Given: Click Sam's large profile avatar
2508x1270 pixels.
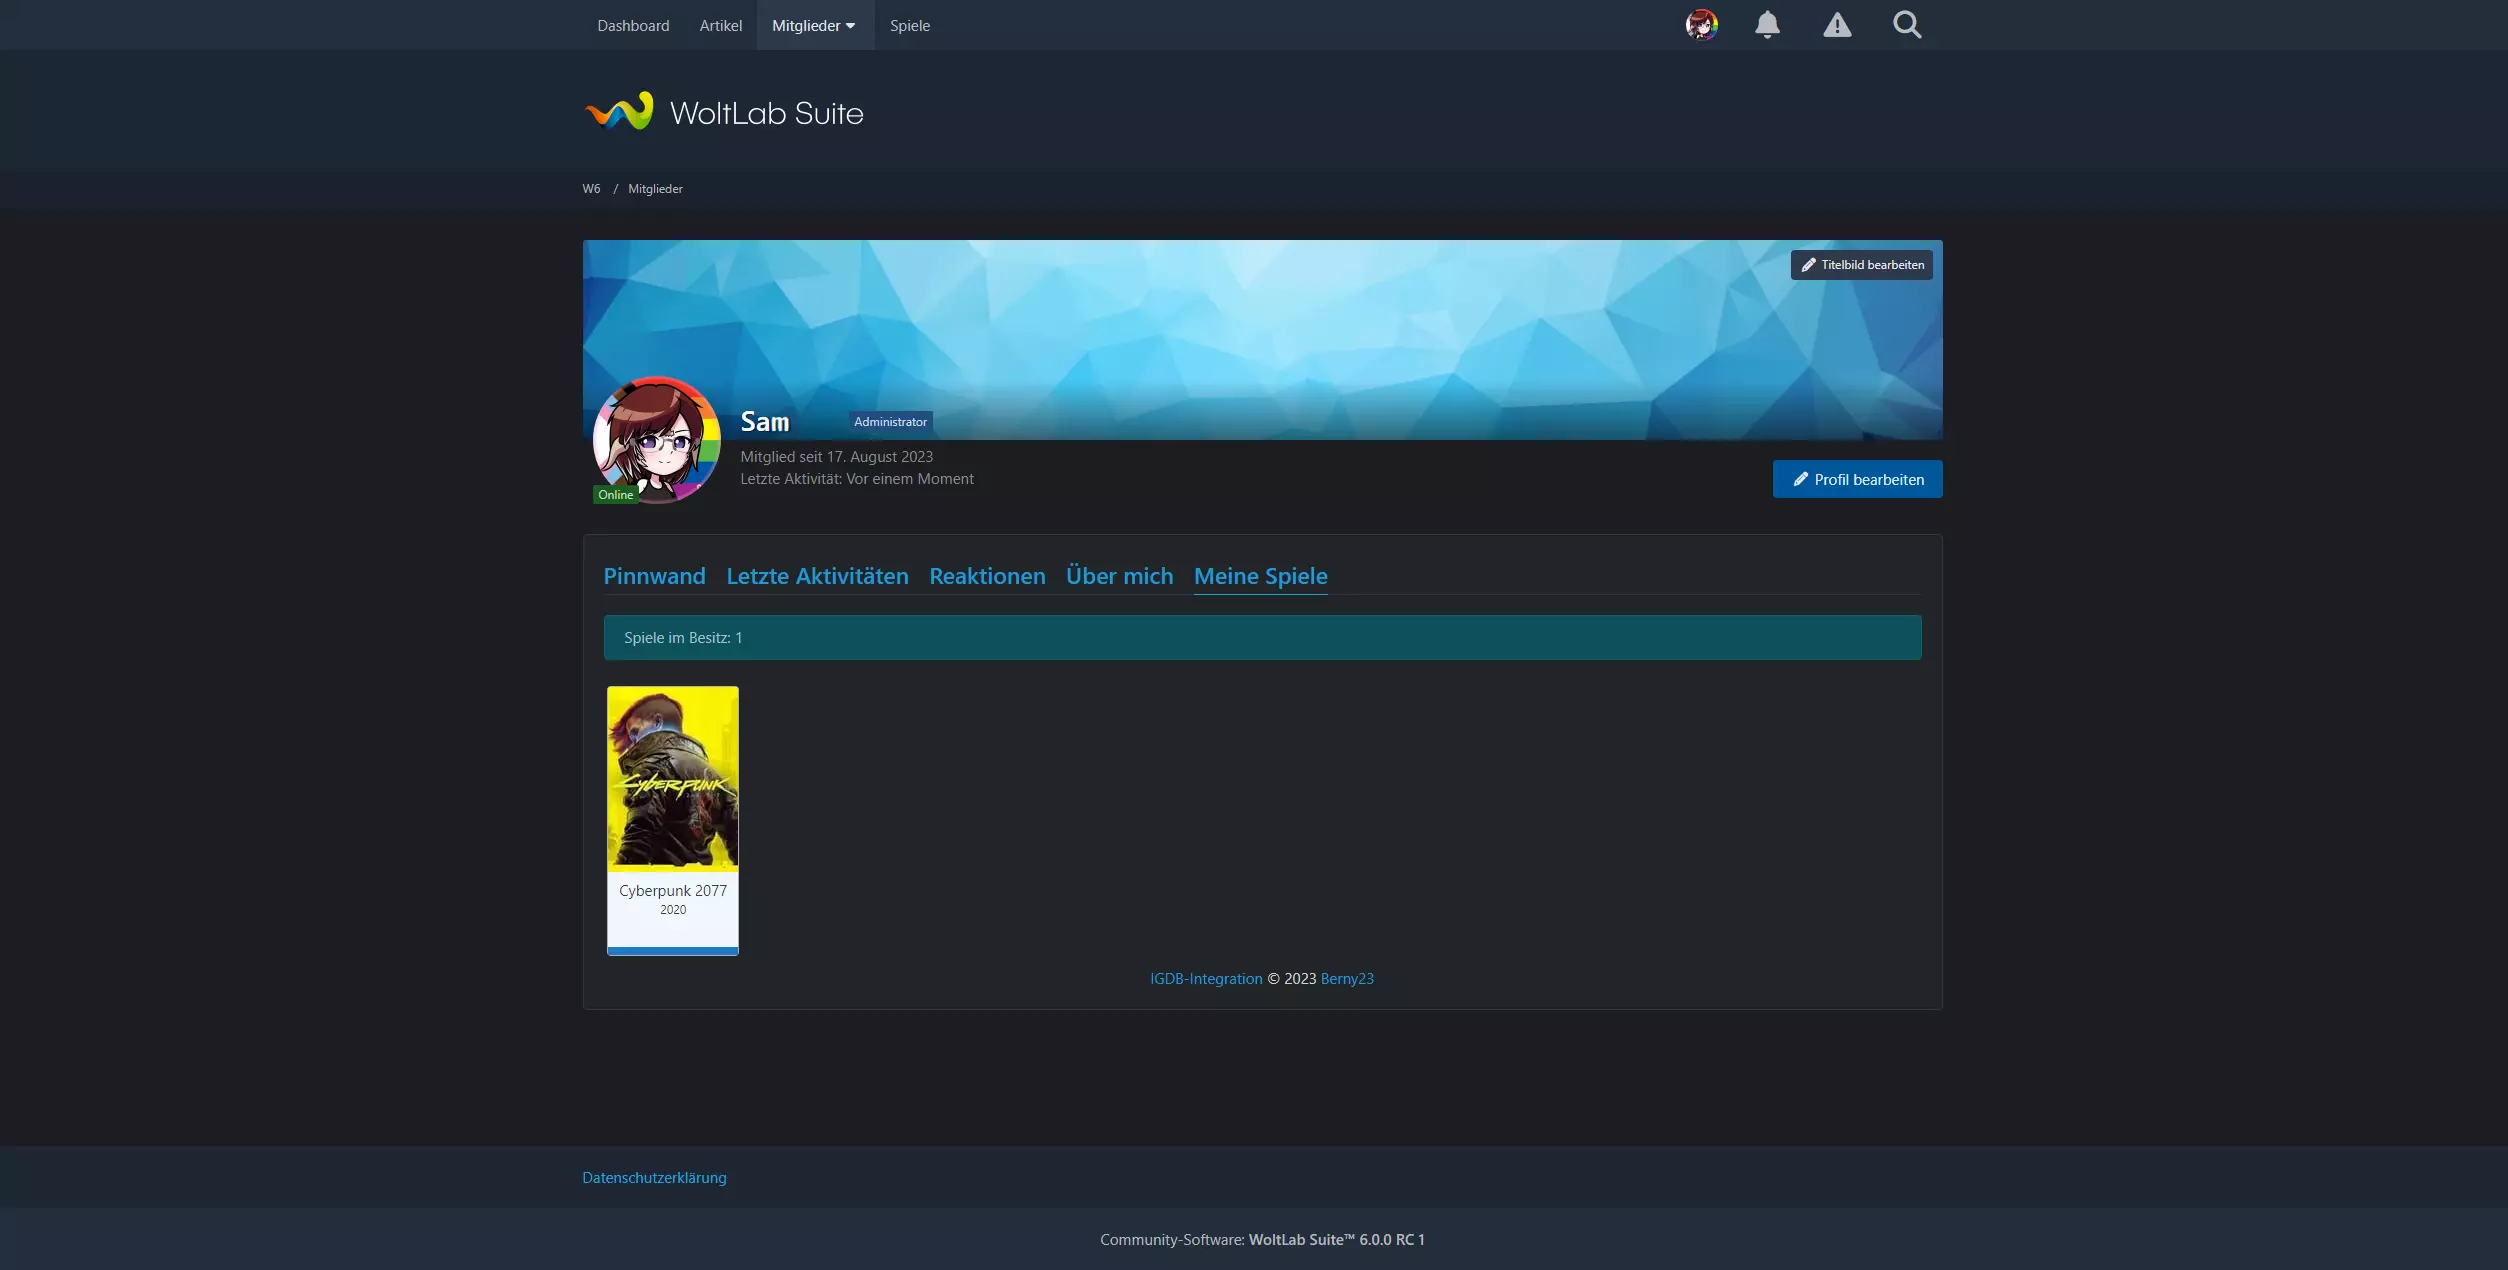Looking at the screenshot, I should point(656,440).
